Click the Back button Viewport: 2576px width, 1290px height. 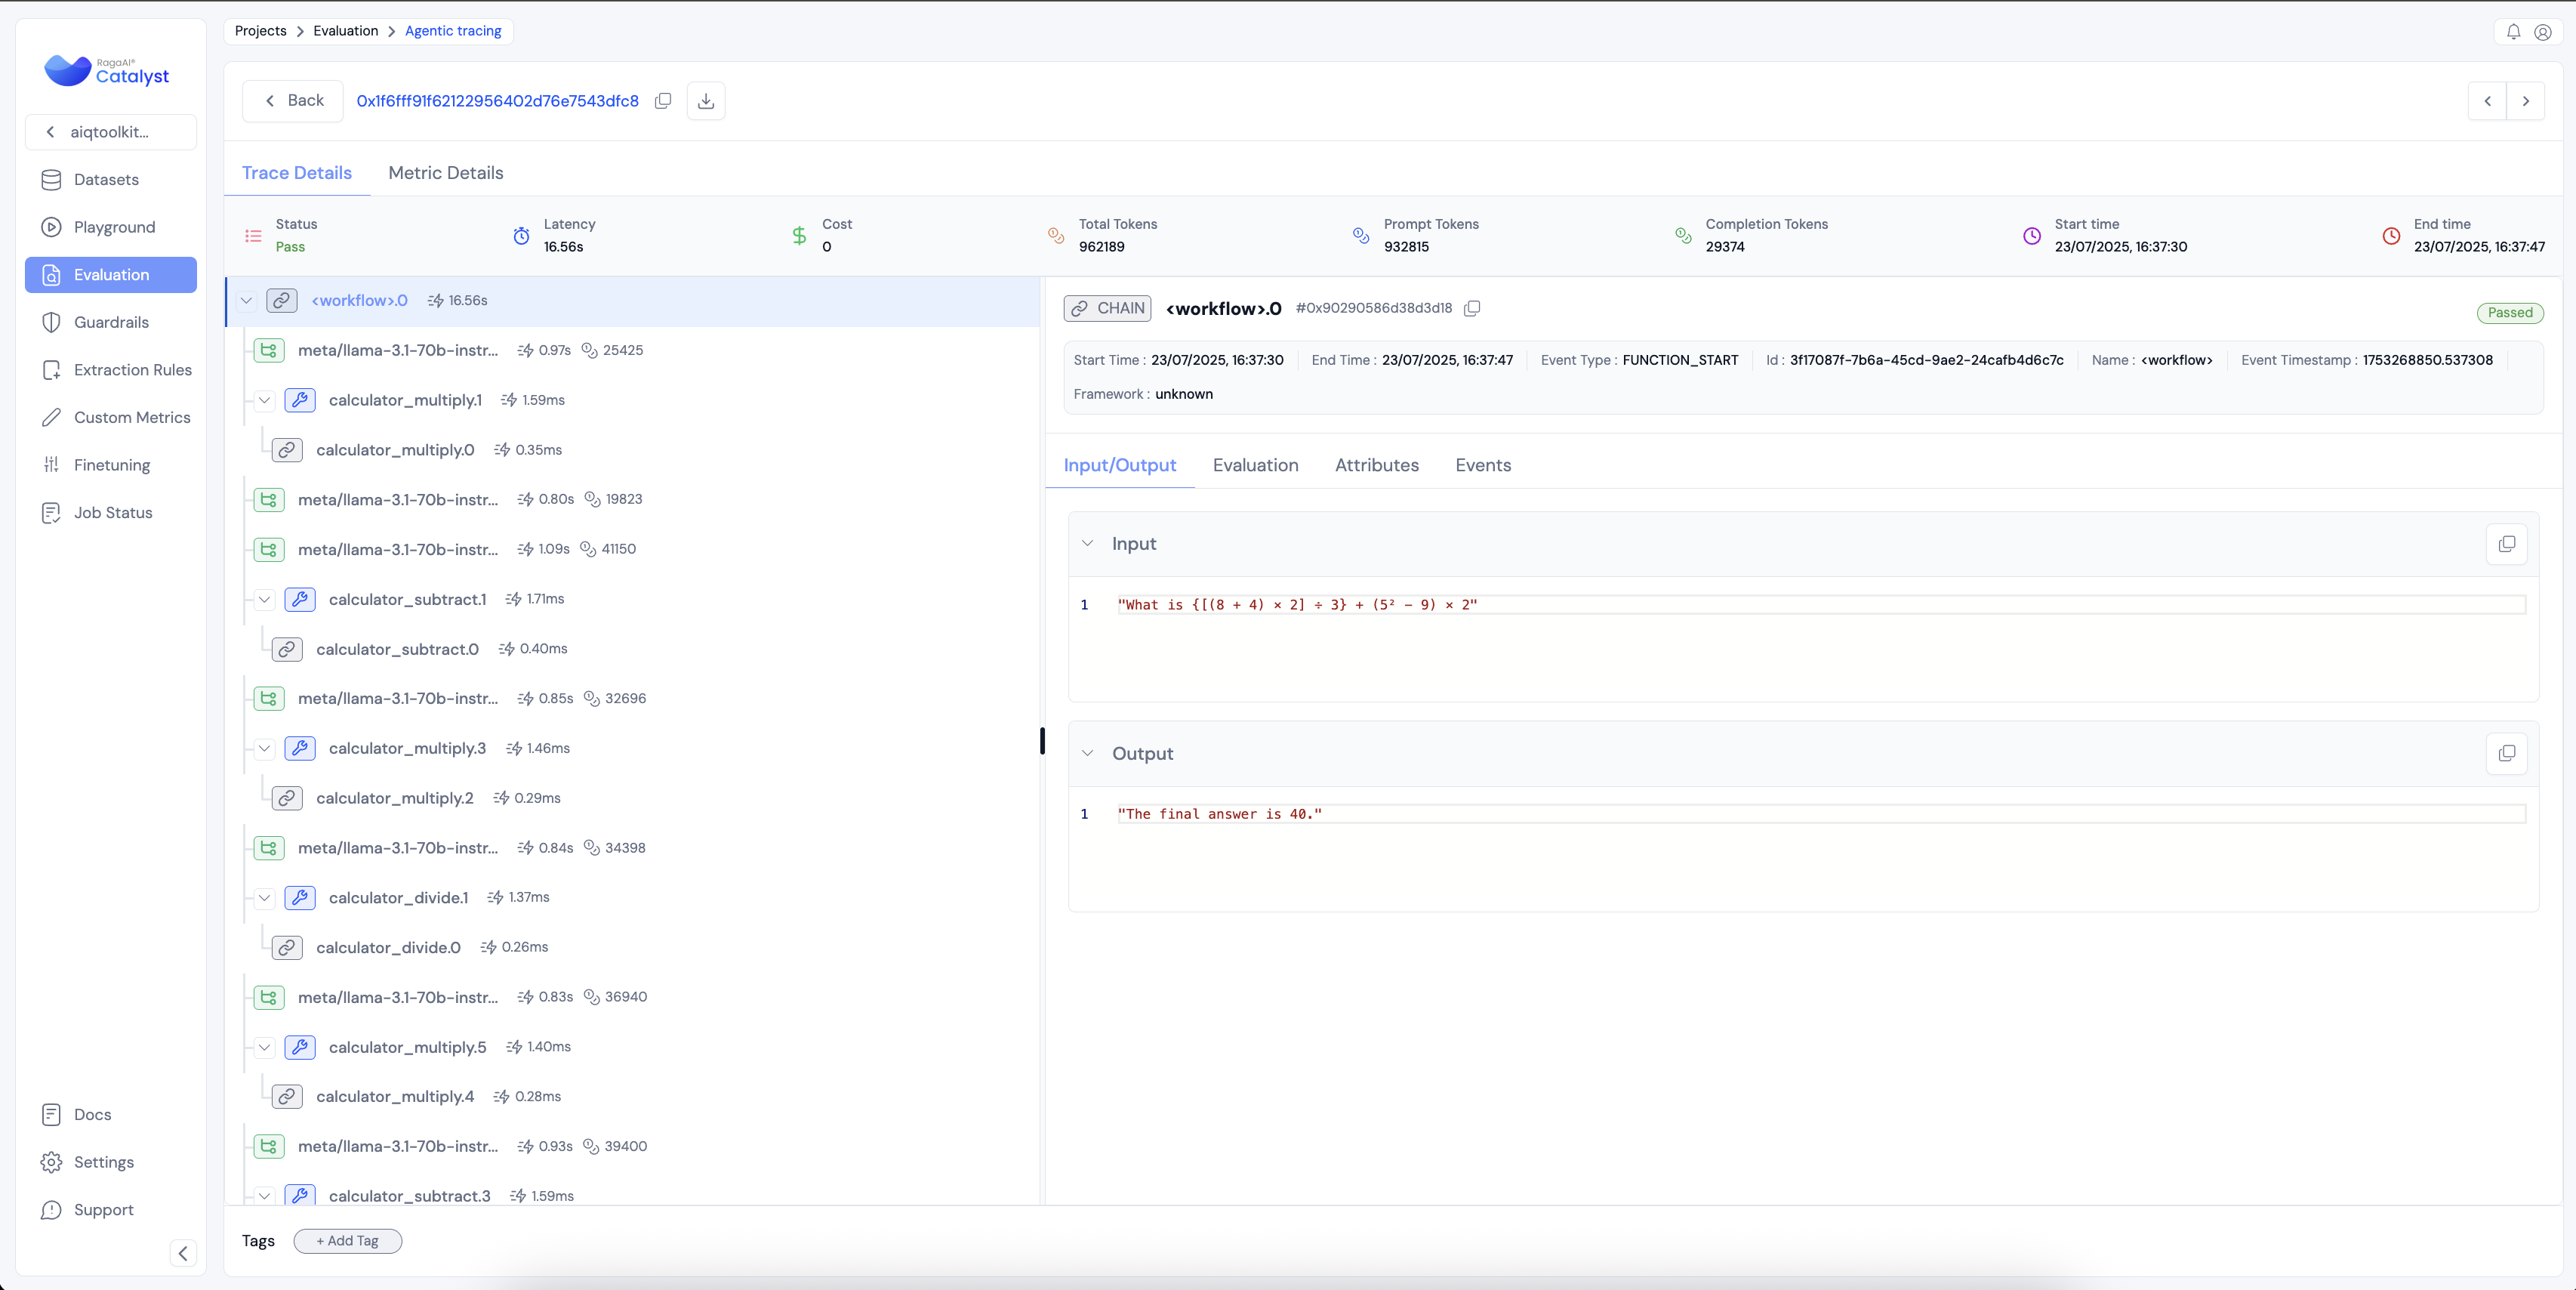293,101
